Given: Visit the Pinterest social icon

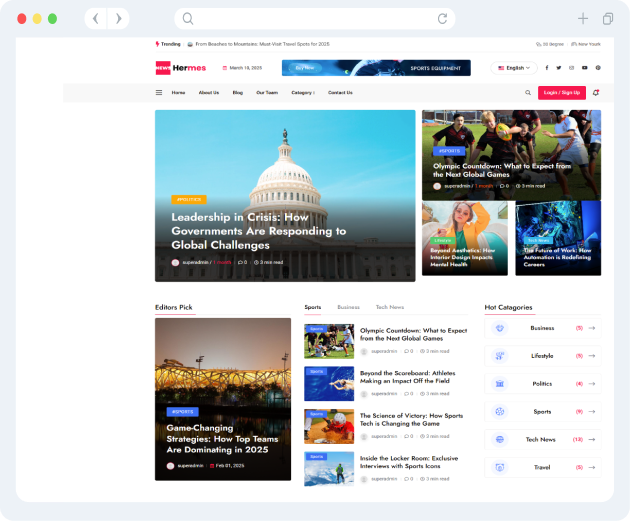Looking at the screenshot, I should click(598, 68).
